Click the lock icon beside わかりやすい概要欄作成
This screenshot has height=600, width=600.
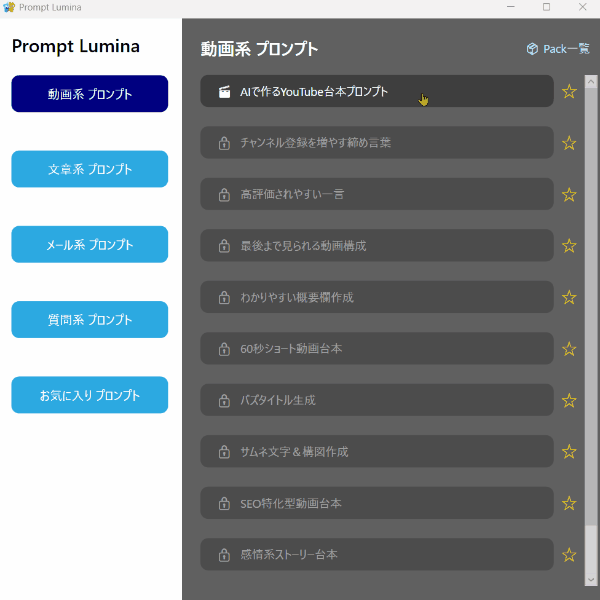point(224,297)
